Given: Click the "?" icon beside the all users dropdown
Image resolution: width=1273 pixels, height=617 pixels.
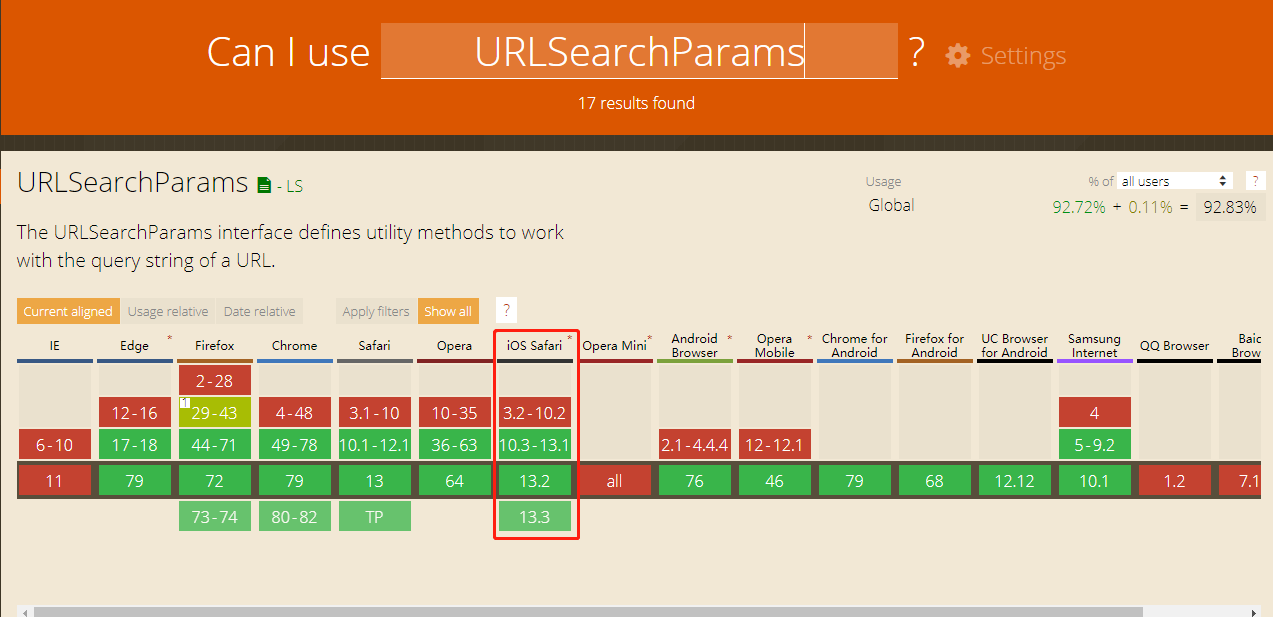Looking at the screenshot, I should [1255, 180].
